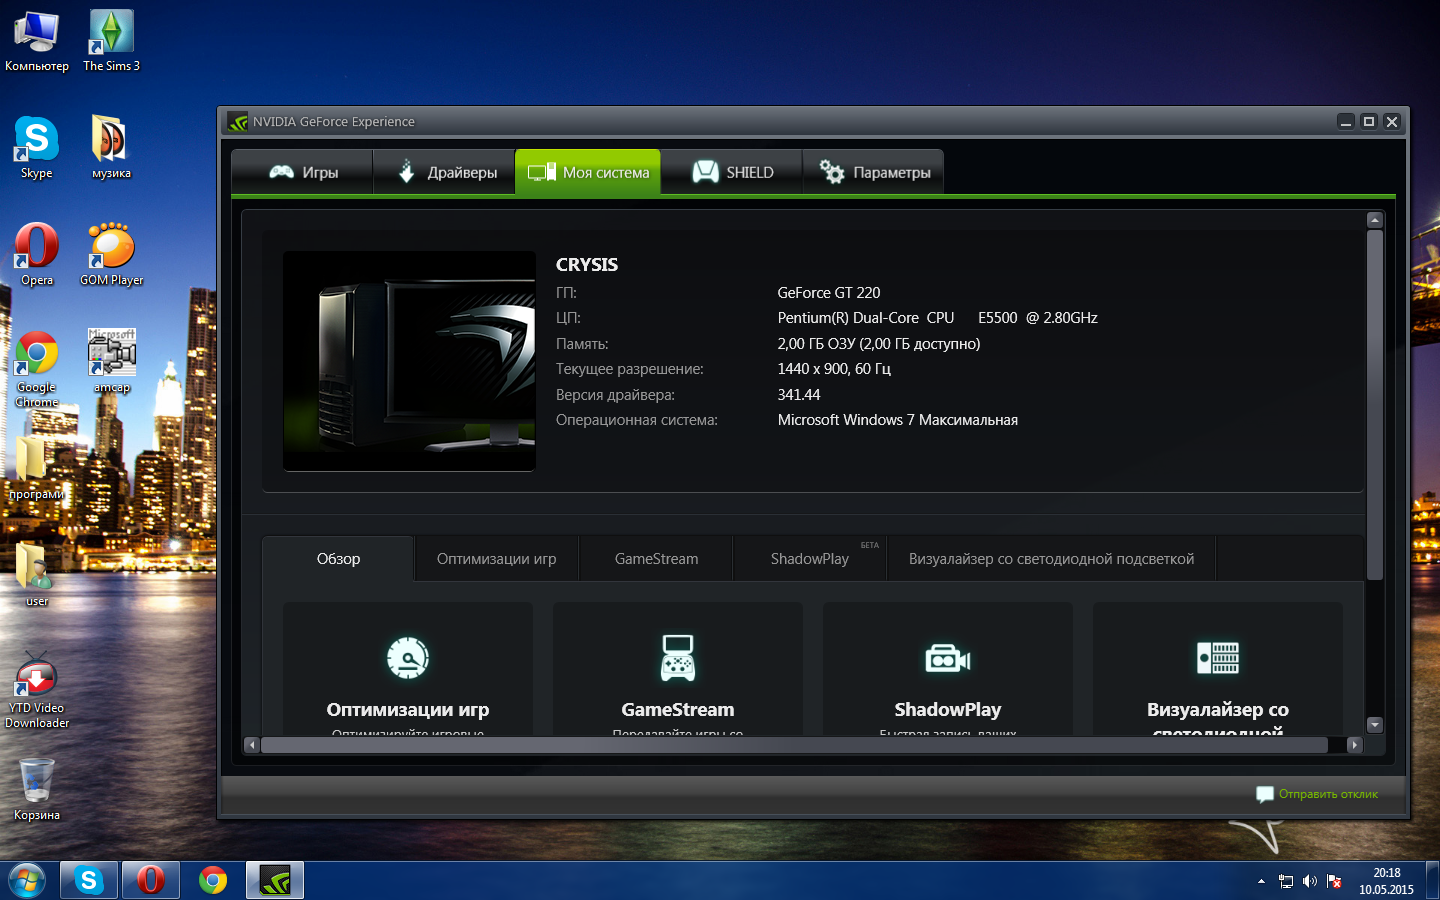The image size is (1440, 900).
Task: Select the YTD Video Downloader shortcut
Action: [37, 690]
